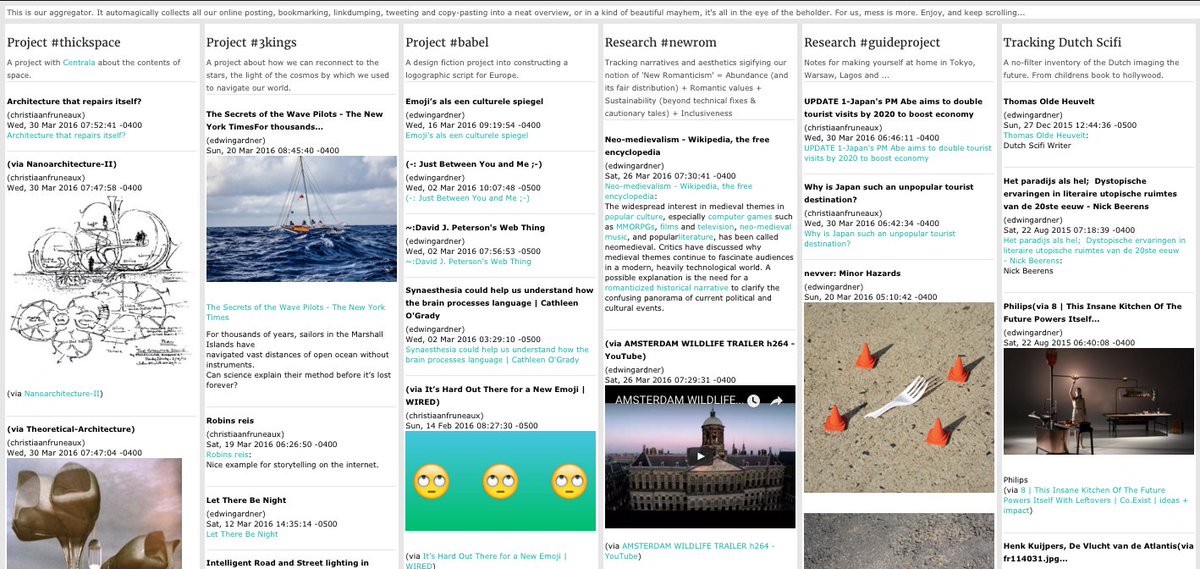Click the eye-rolling emoji image
This screenshot has height=569, width=1200.
(500, 481)
